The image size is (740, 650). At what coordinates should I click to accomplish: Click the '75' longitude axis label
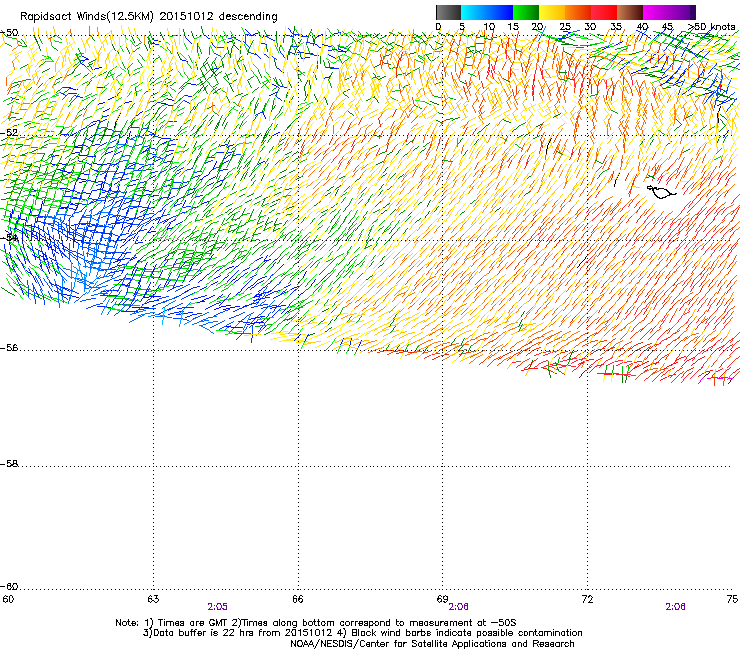(732, 599)
